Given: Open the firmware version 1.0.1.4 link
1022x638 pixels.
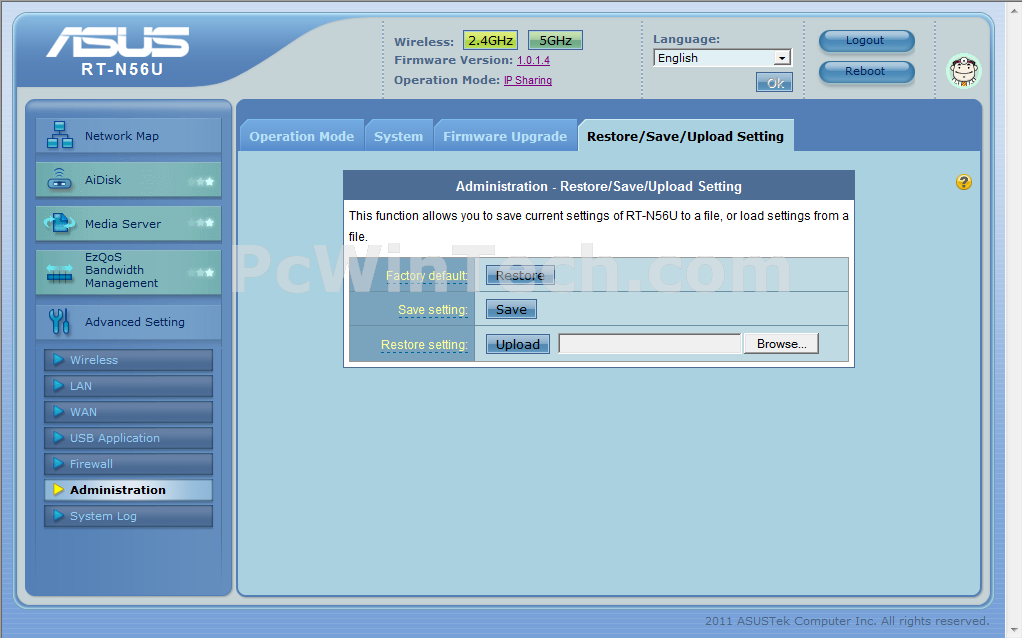Looking at the screenshot, I should [533, 60].
